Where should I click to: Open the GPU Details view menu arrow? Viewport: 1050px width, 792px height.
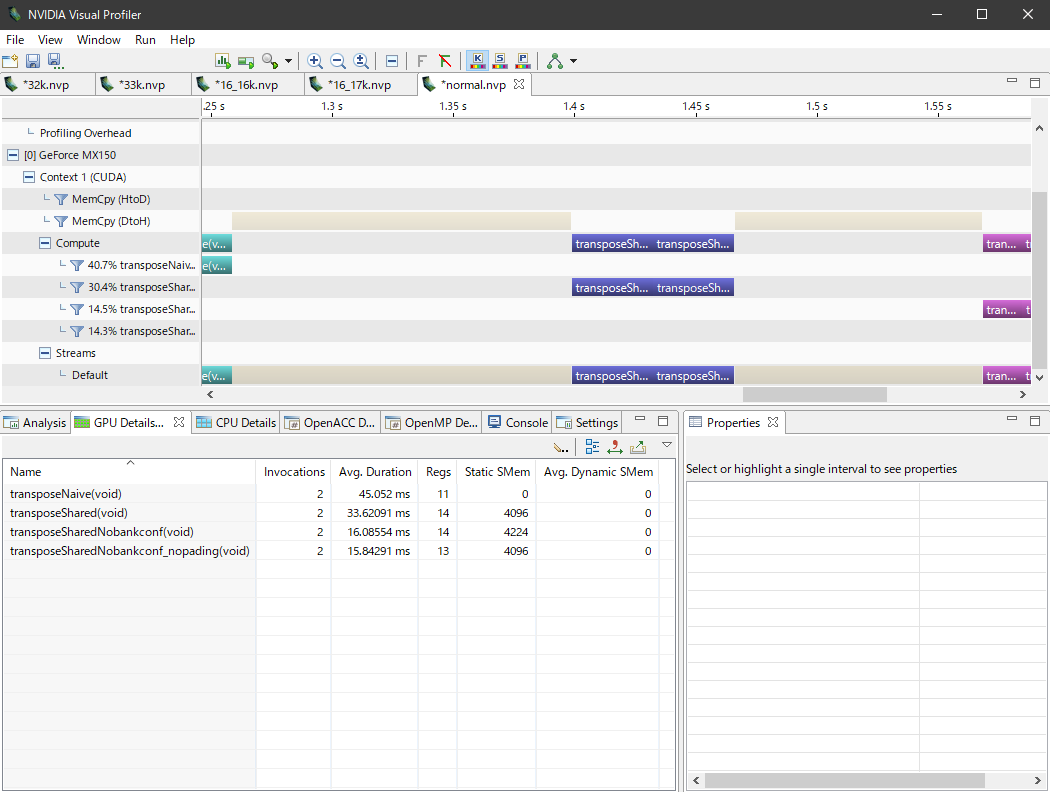667,445
